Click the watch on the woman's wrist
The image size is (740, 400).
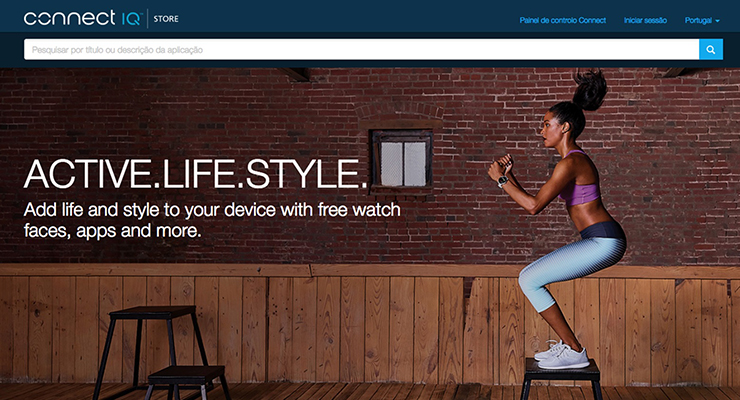[503, 181]
